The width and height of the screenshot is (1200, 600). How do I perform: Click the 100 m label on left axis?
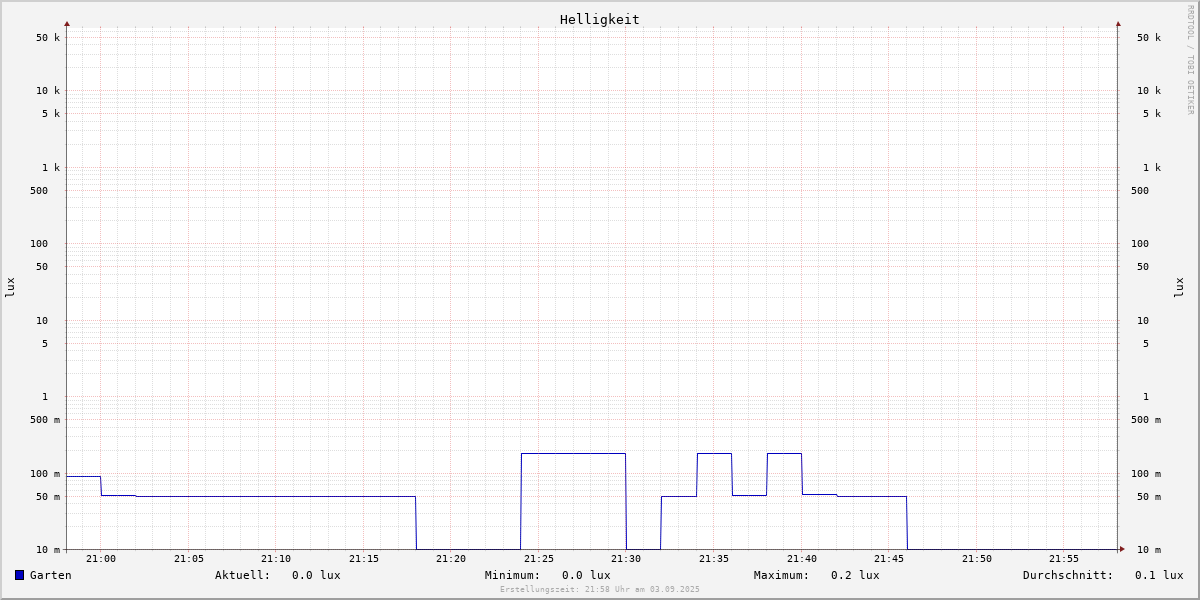(45, 474)
